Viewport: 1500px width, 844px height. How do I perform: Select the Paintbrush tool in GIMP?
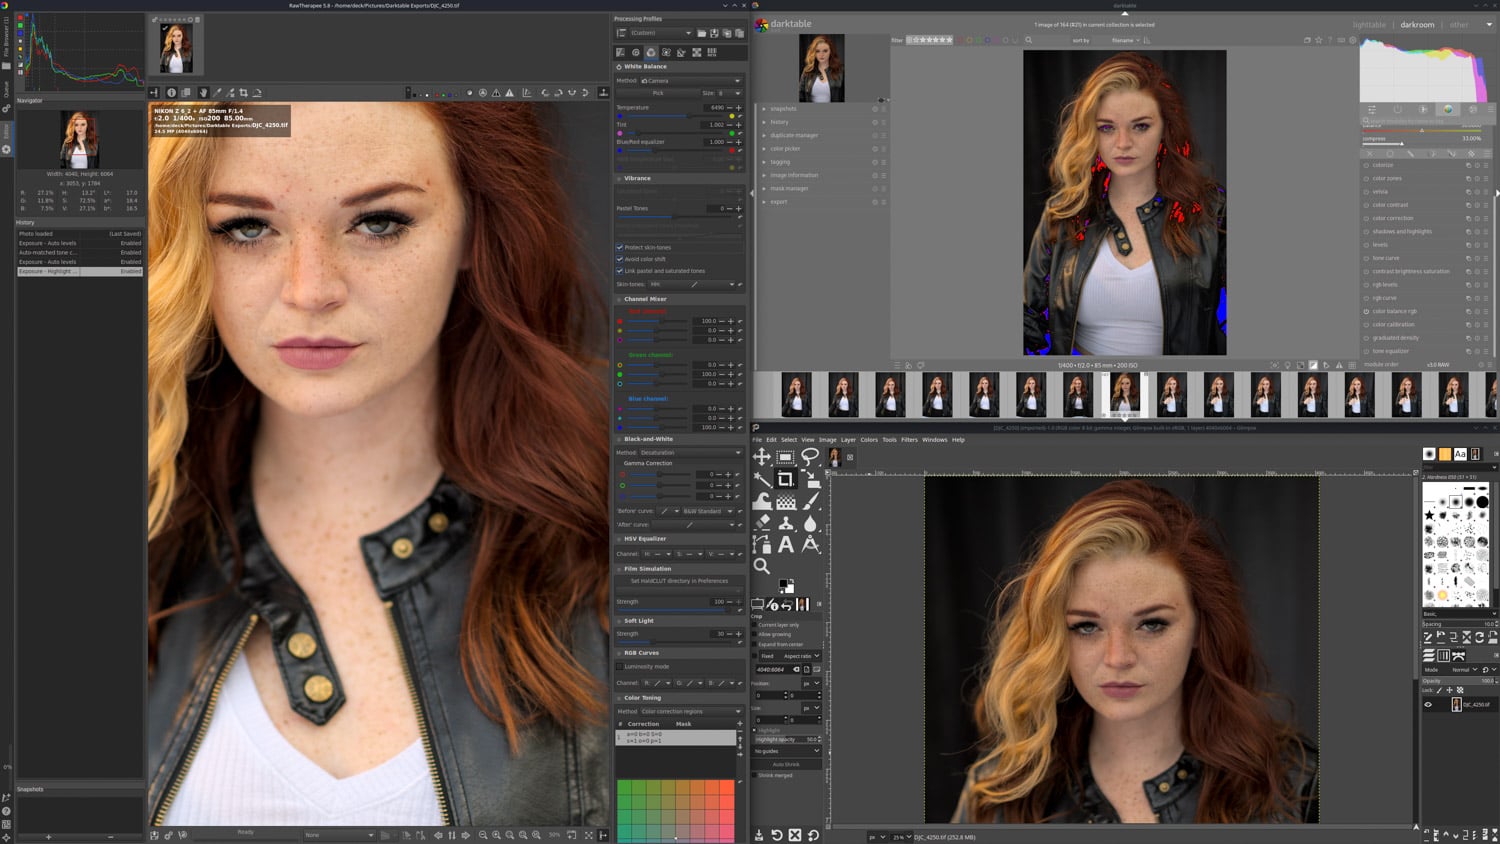tap(810, 501)
